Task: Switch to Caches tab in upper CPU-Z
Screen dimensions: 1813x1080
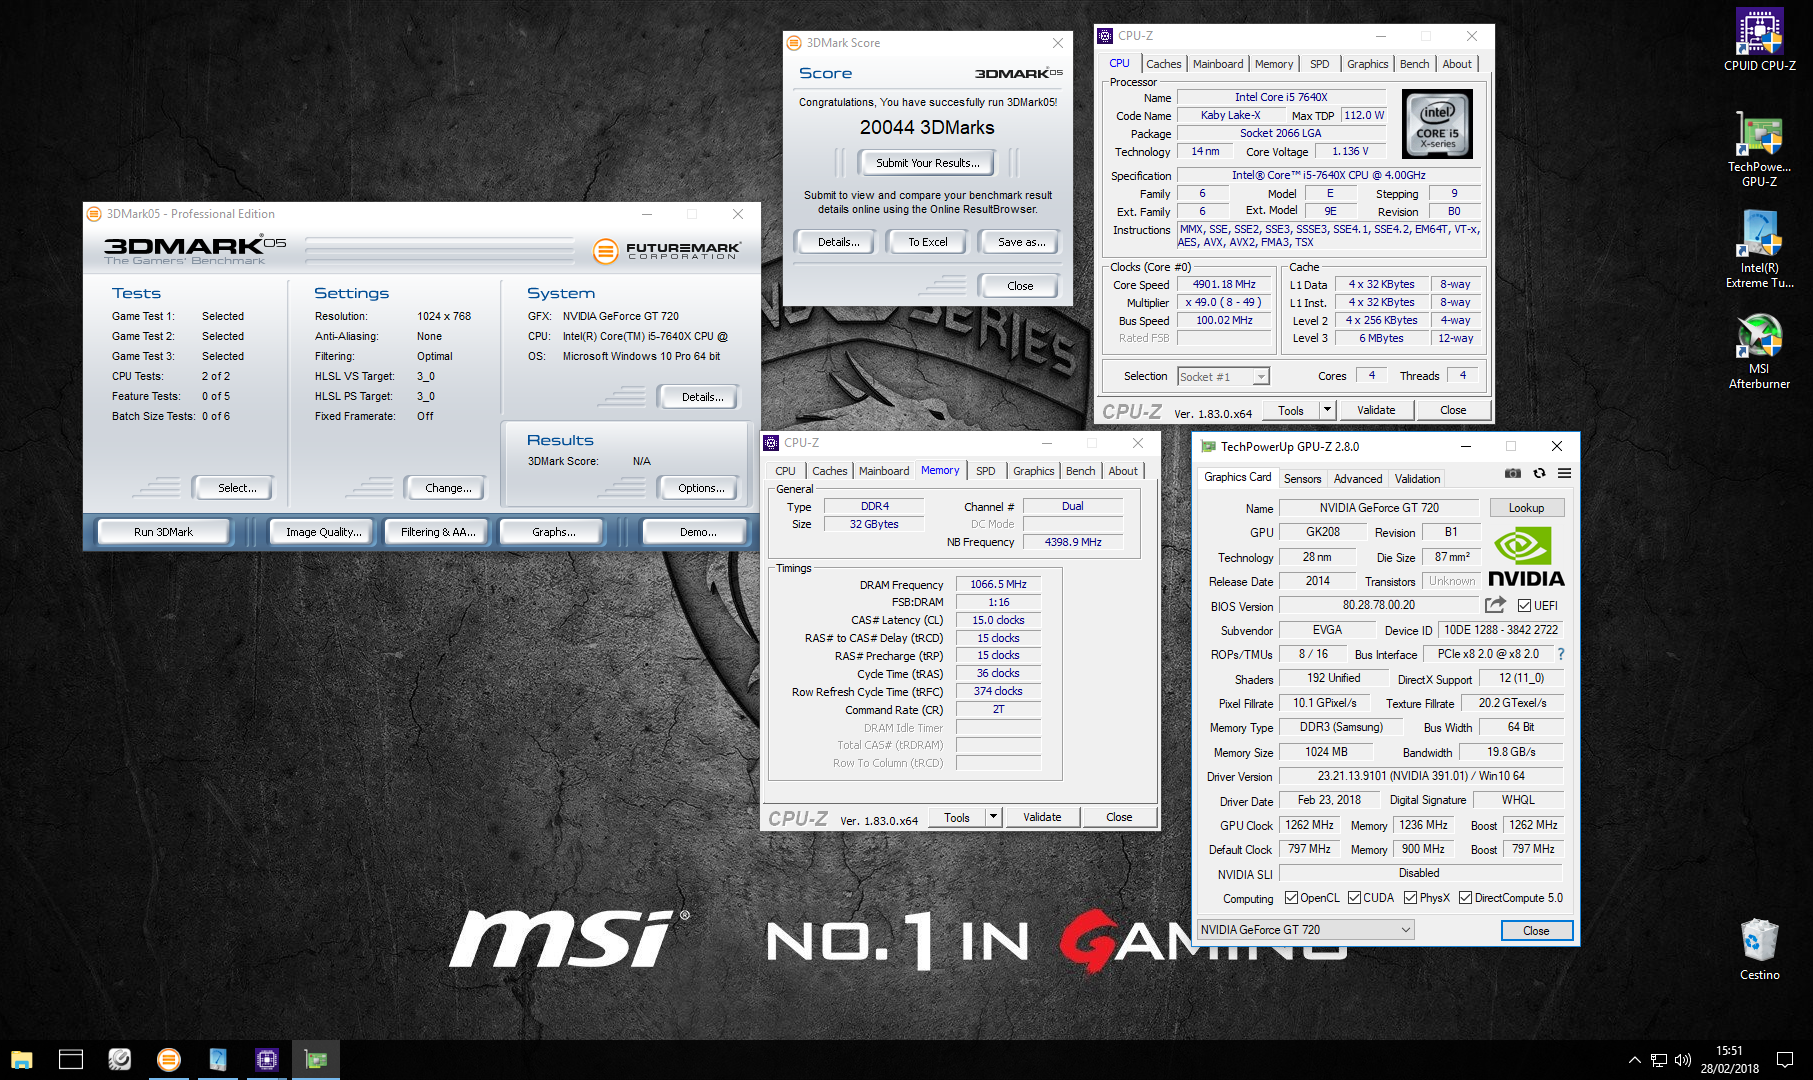Action: pyautogui.click(x=1164, y=64)
